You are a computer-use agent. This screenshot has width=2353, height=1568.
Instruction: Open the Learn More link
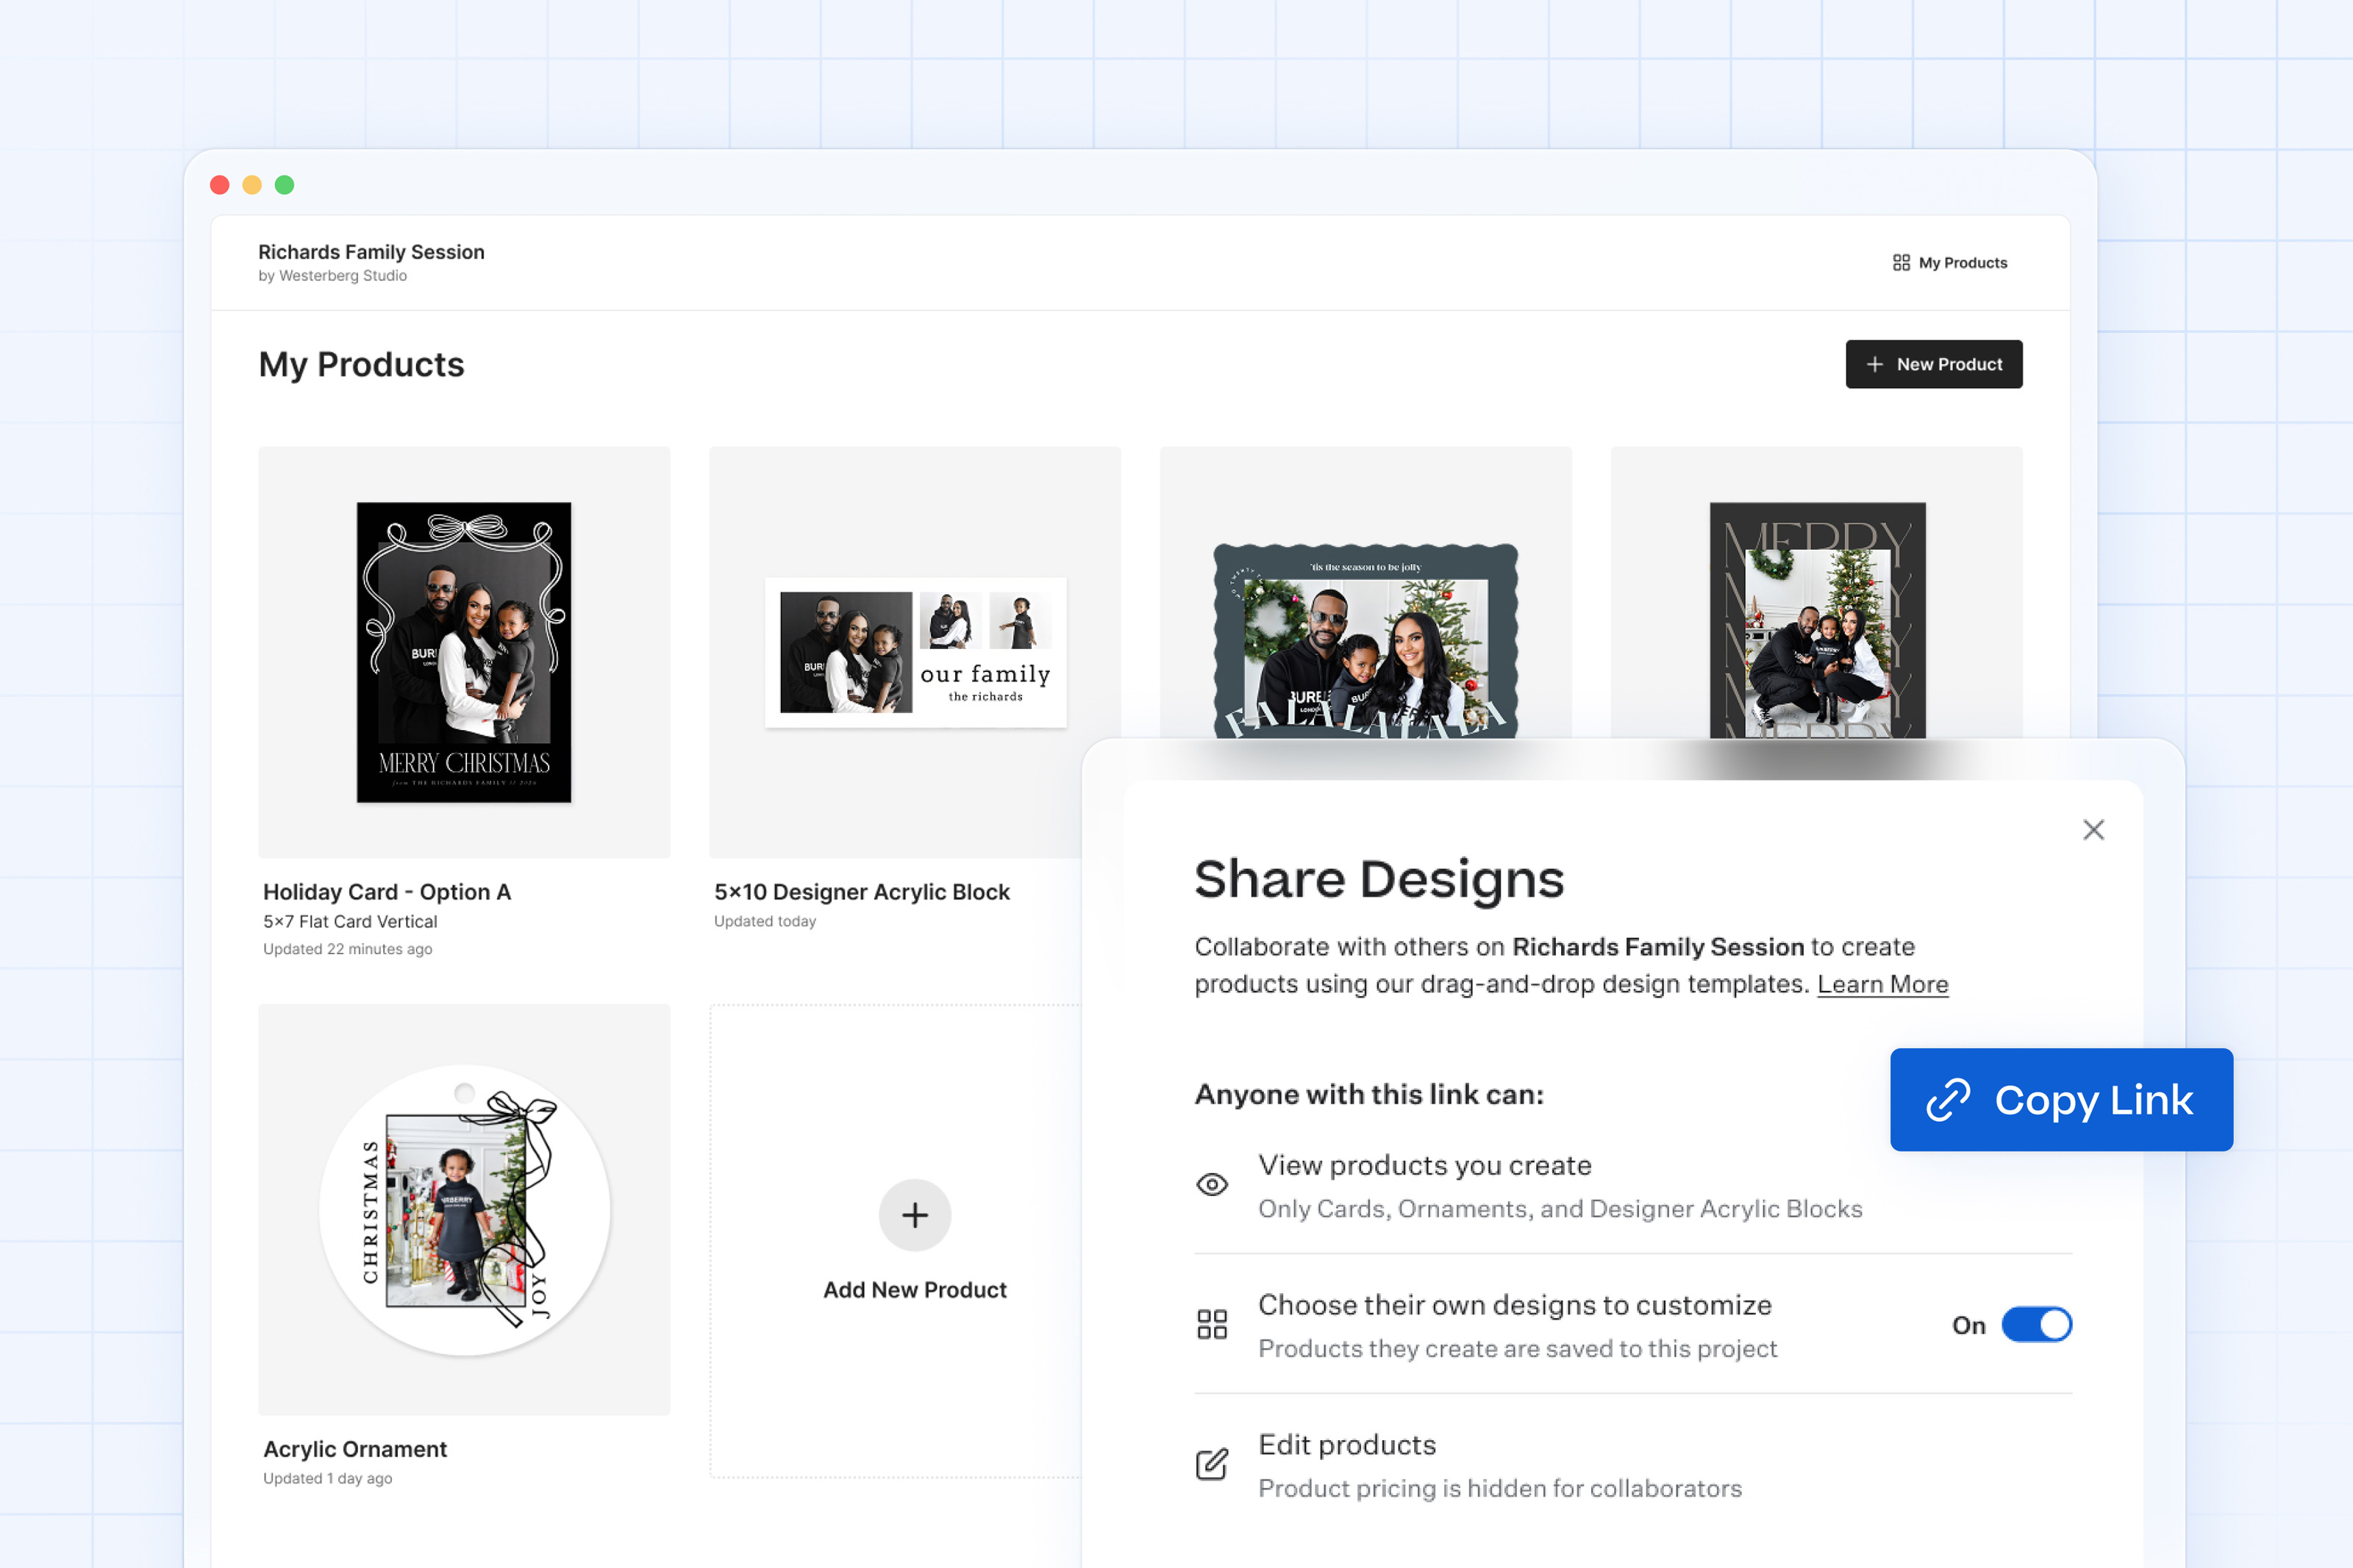[1882, 985]
